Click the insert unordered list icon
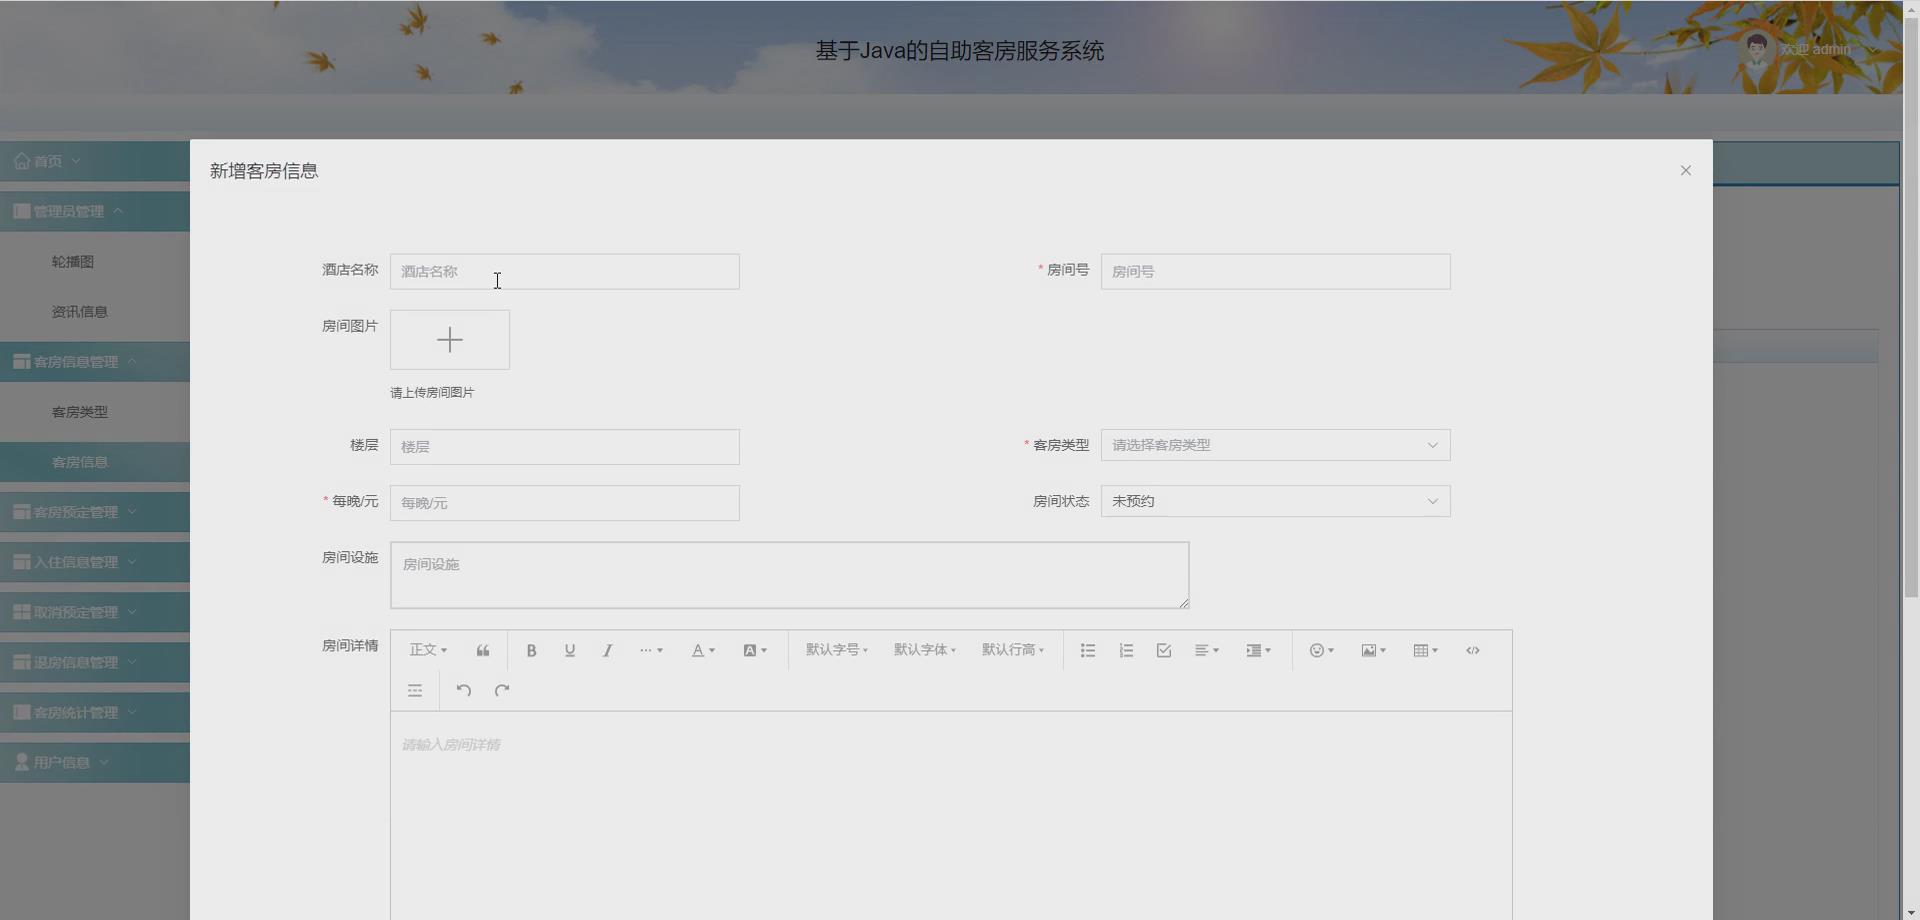 (x=1087, y=650)
